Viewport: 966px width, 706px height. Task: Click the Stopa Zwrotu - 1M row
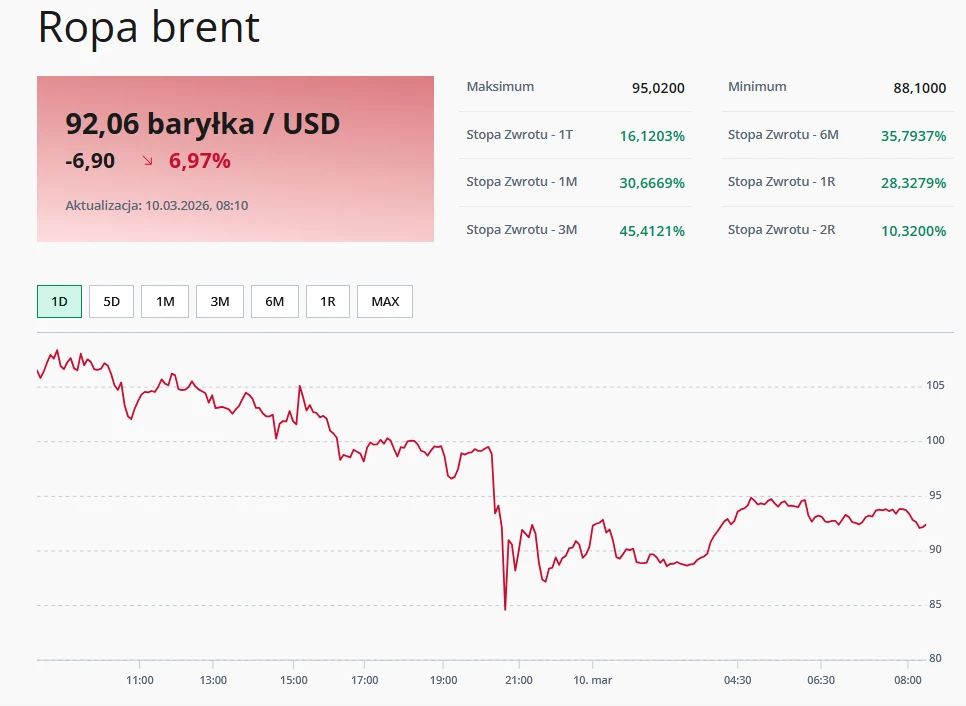[x=575, y=182]
